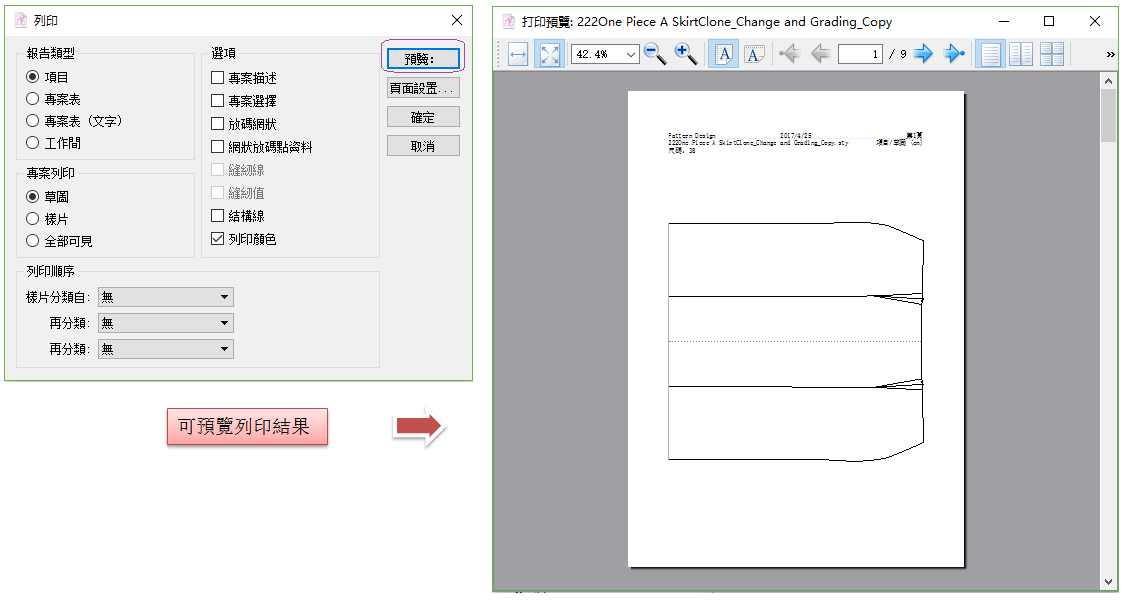The image size is (1124, 601).
Task: Click the 頁面設置 button
Action: point(423,89)
